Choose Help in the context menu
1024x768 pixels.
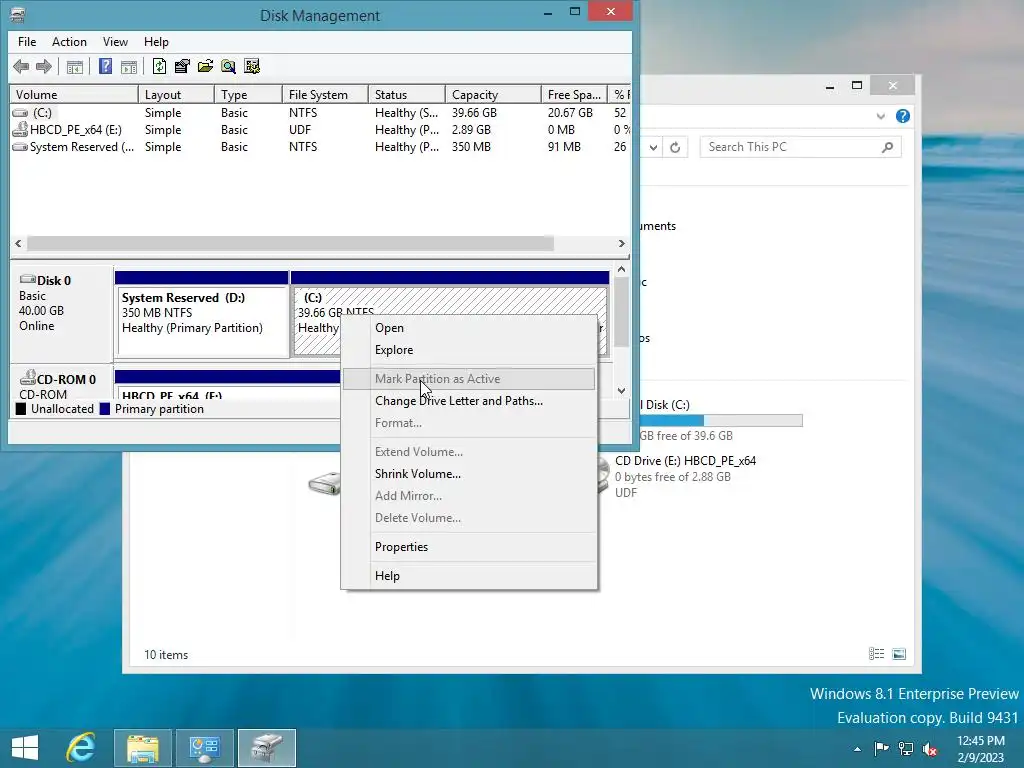coord(469,576)
